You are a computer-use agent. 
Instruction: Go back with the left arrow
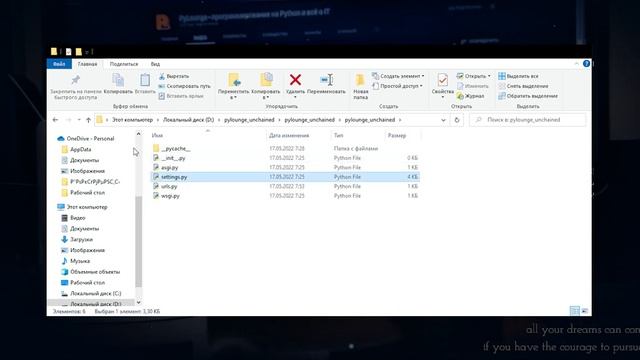pos(56,120)
